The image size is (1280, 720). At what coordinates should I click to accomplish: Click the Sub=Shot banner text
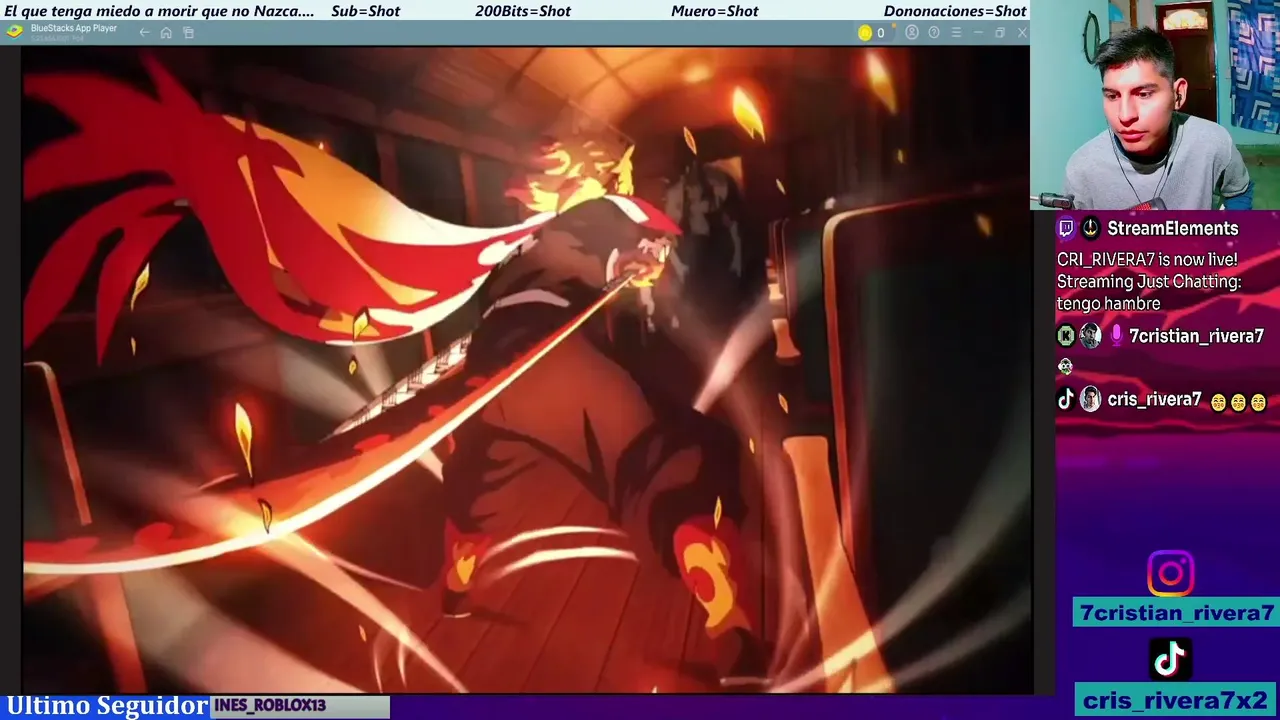point(365,11)
